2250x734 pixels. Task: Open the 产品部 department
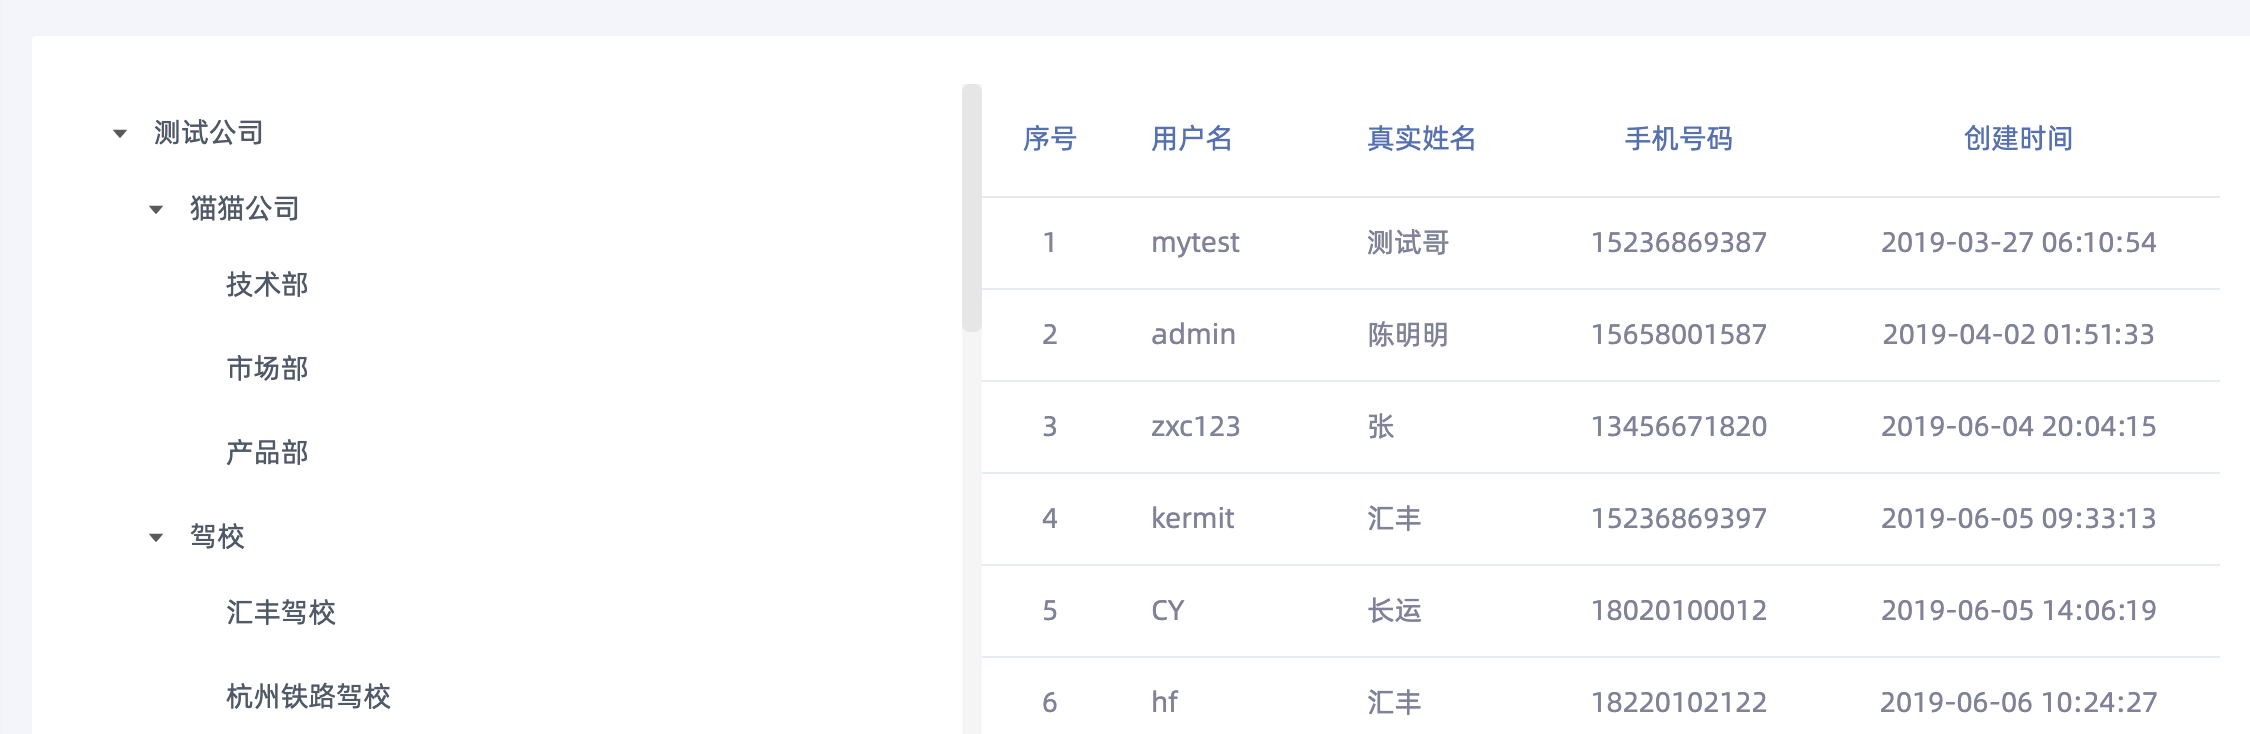click(267, 453)
